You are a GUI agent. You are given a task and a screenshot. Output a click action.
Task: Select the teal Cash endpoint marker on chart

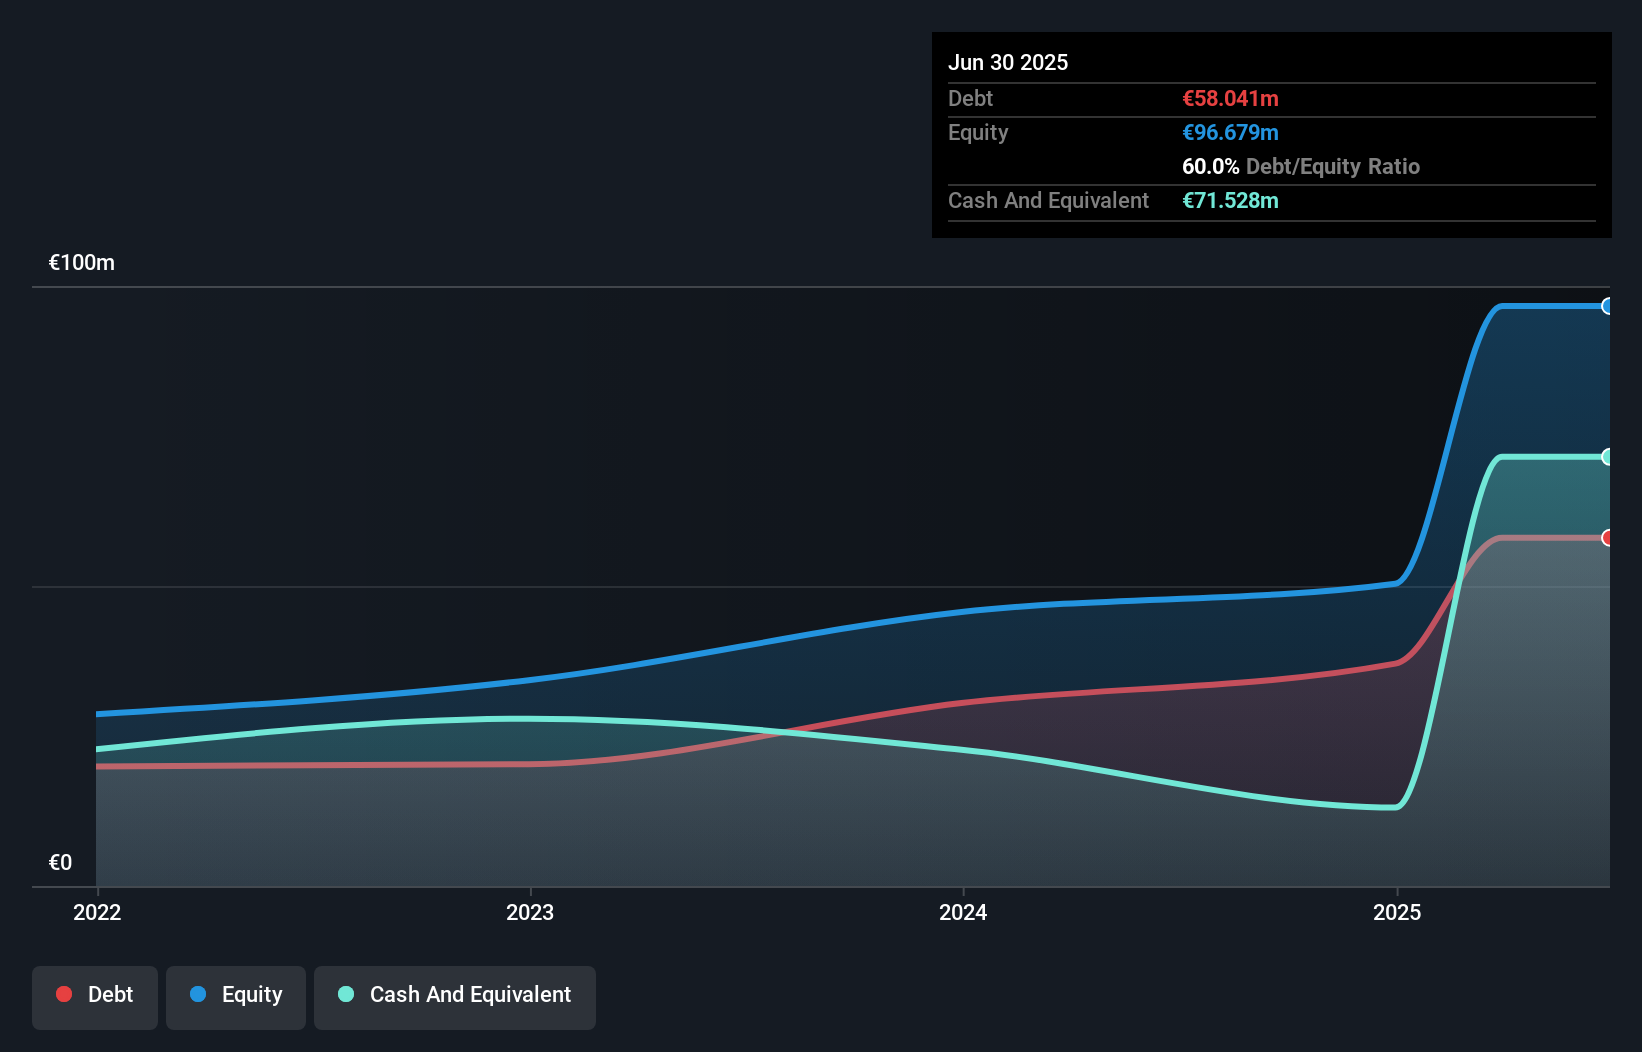1608,457
